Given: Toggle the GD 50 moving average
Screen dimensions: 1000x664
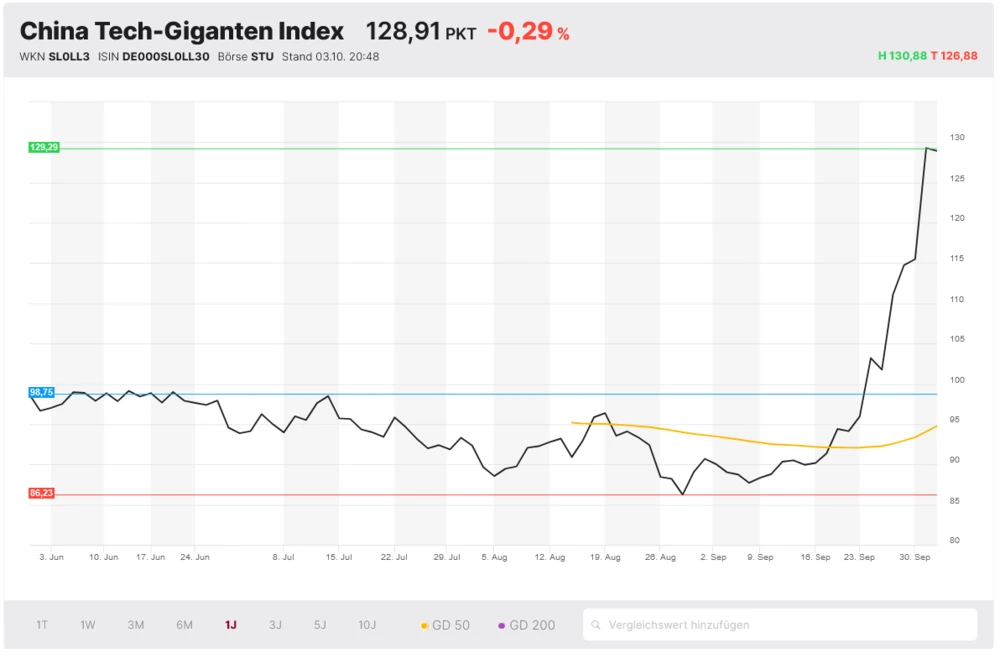Looking at the screenshot, I should coord(448,624).
